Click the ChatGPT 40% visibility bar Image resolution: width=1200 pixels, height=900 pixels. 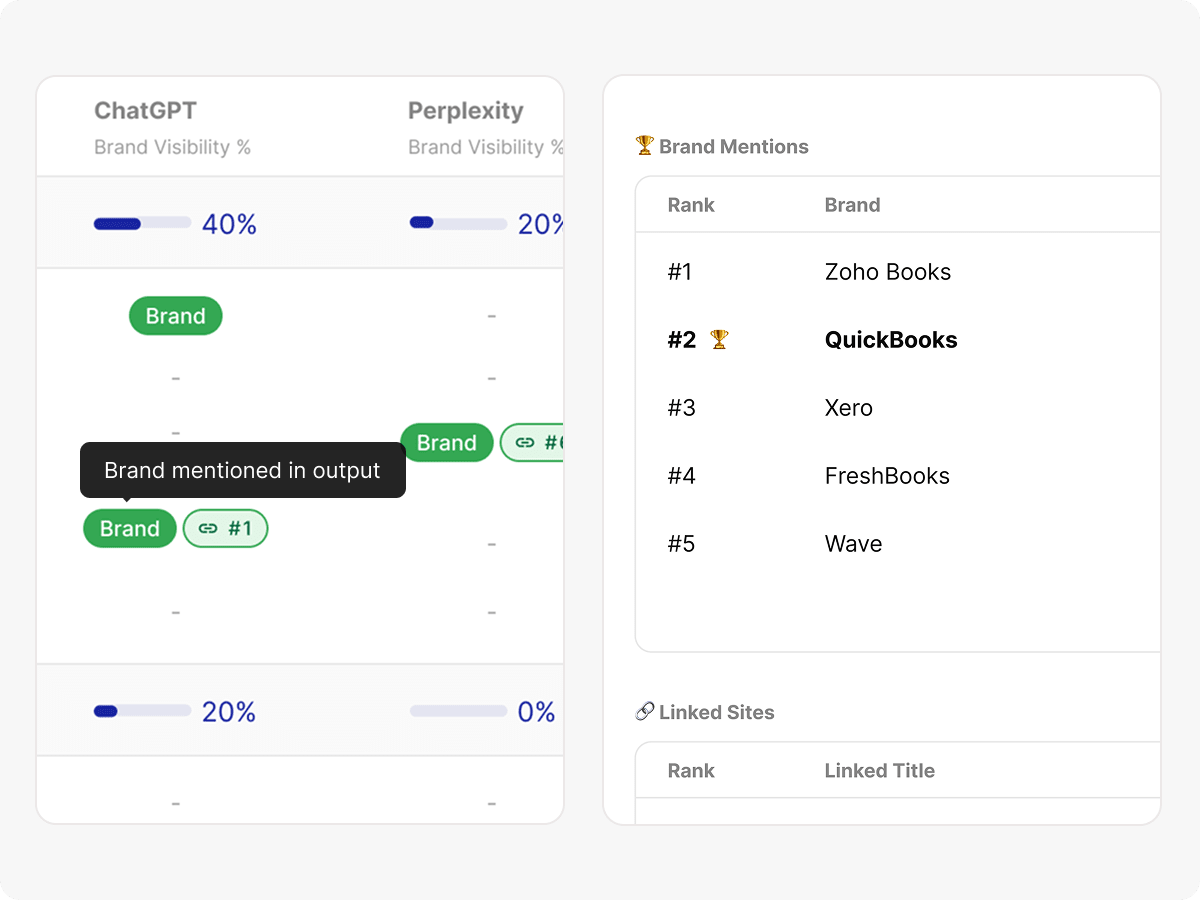(142, 224)
